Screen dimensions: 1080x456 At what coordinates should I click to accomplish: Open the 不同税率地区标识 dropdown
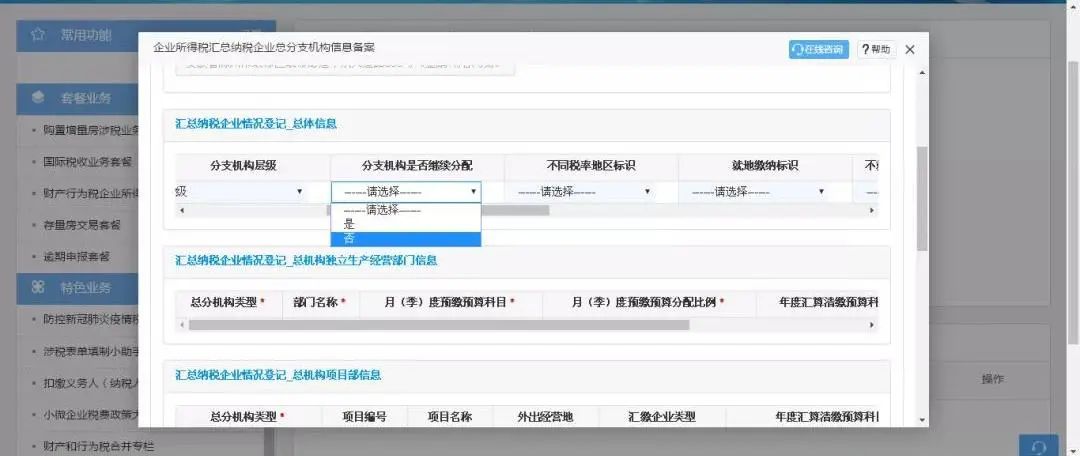583,191
